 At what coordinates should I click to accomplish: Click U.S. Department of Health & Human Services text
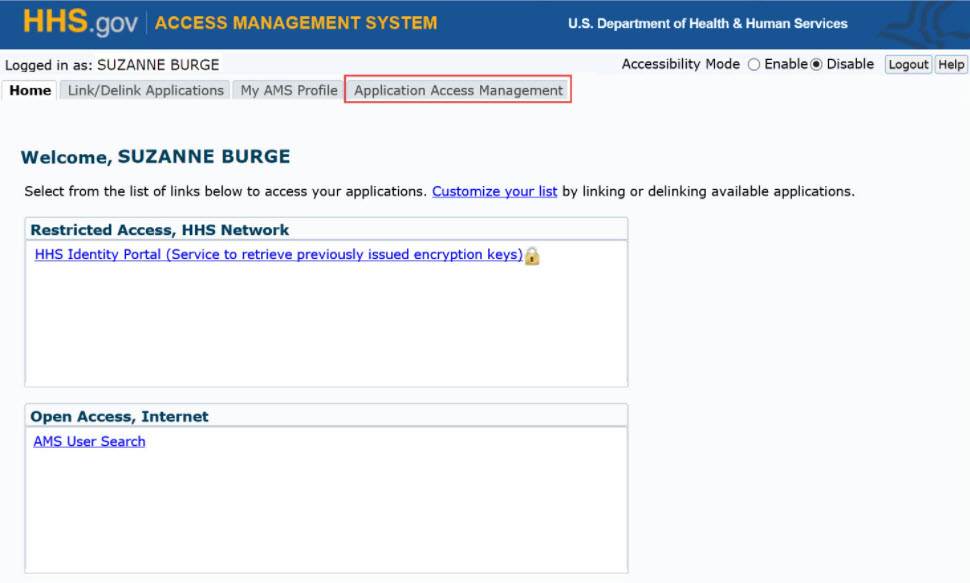(707, 24)
